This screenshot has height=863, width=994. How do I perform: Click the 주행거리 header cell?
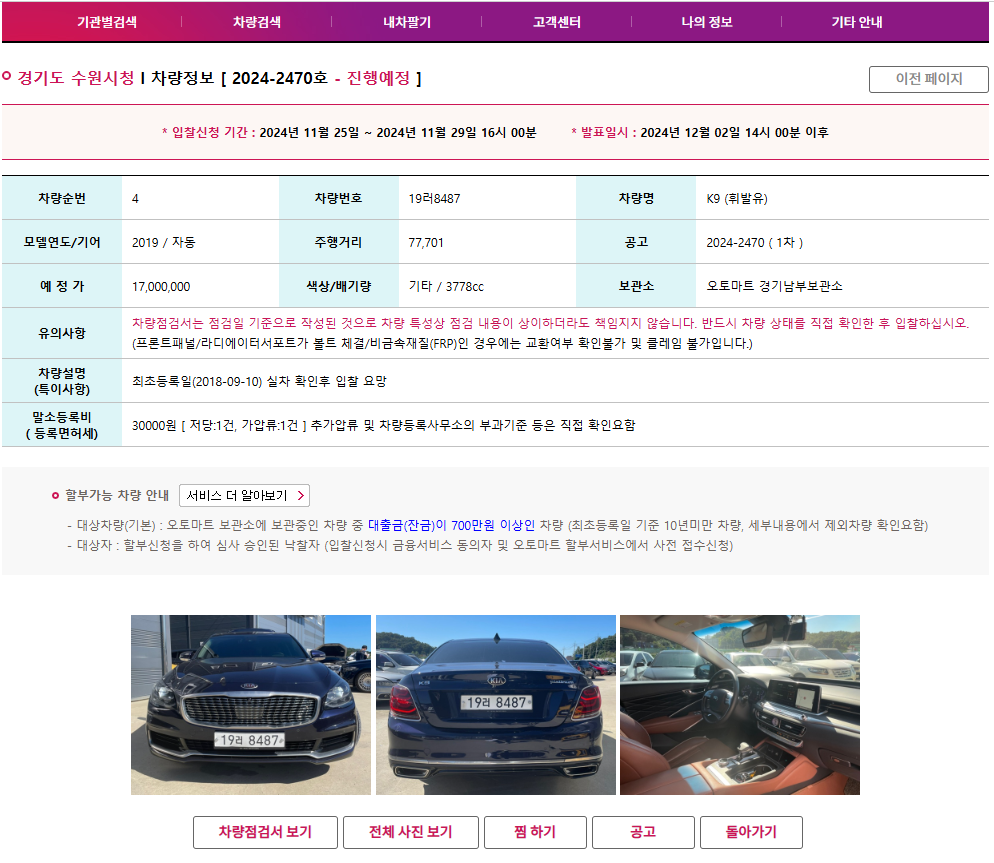[x=339, y=242]
